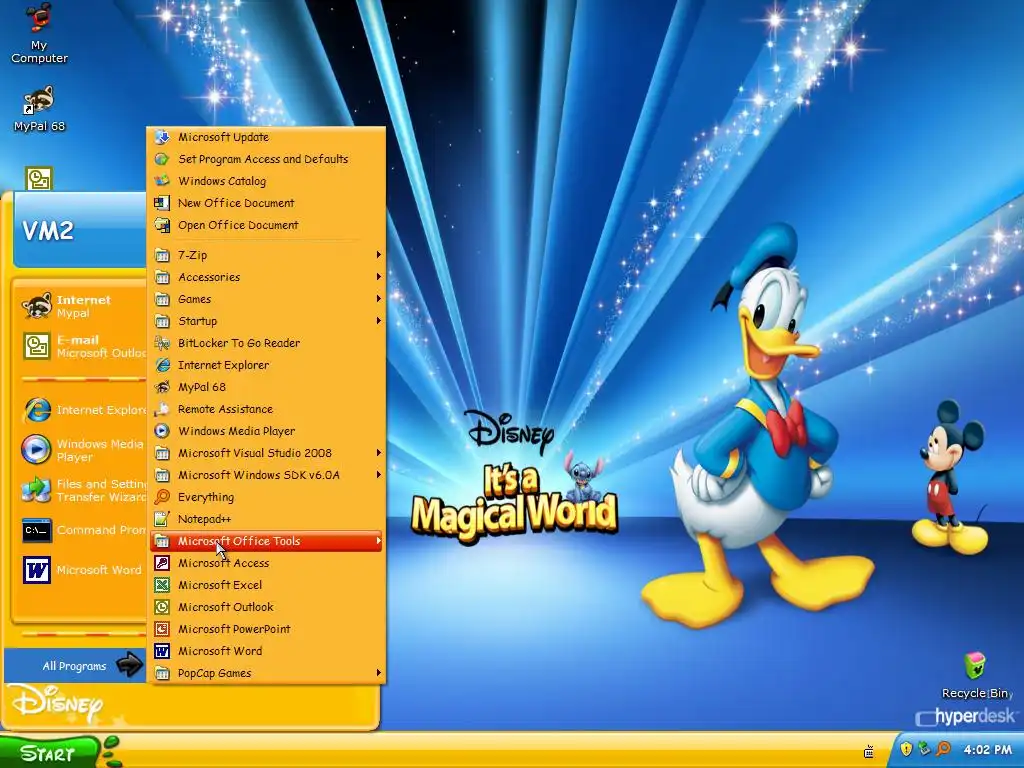Click All Programs label in Start menu
1024x768 pixels.
74,666
